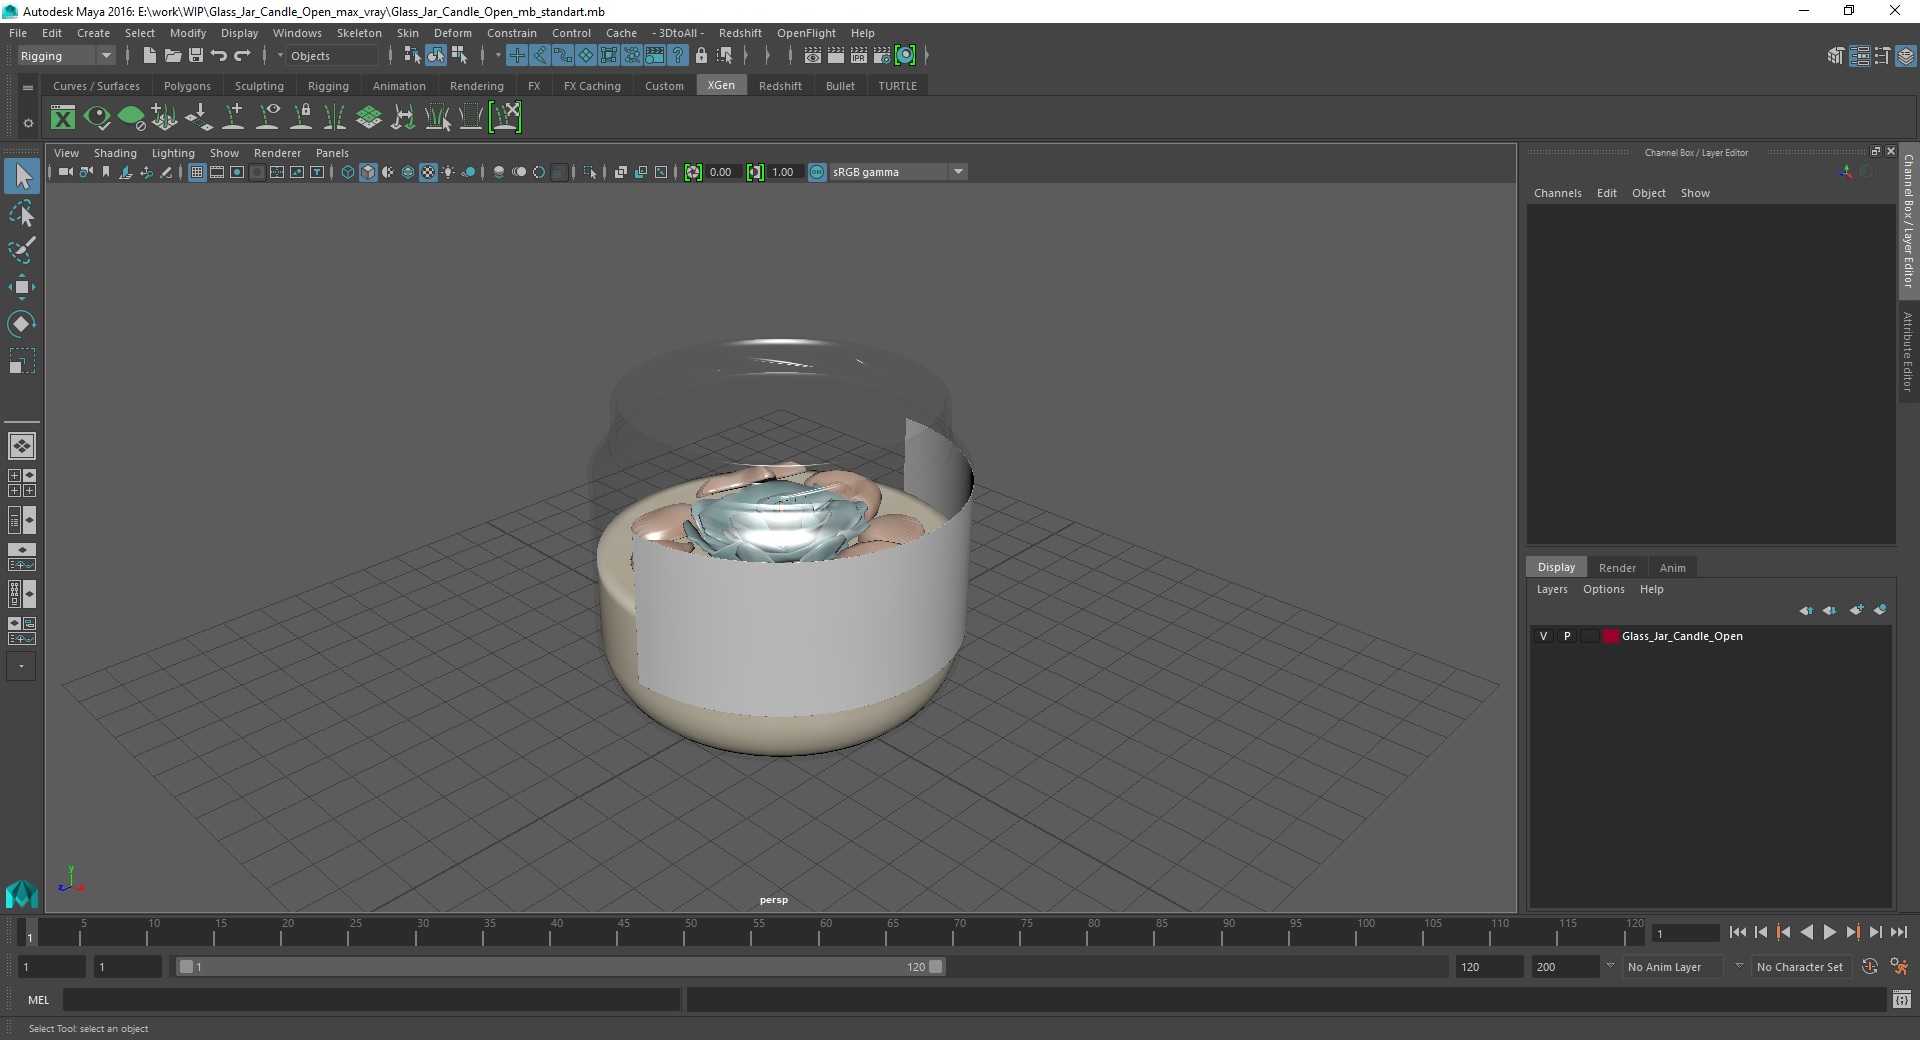Image resolution: width=1920 pixels, height=1040 pixels.
Task: Click the XGen guide with lock icon
Action: (x=301, y=118)
